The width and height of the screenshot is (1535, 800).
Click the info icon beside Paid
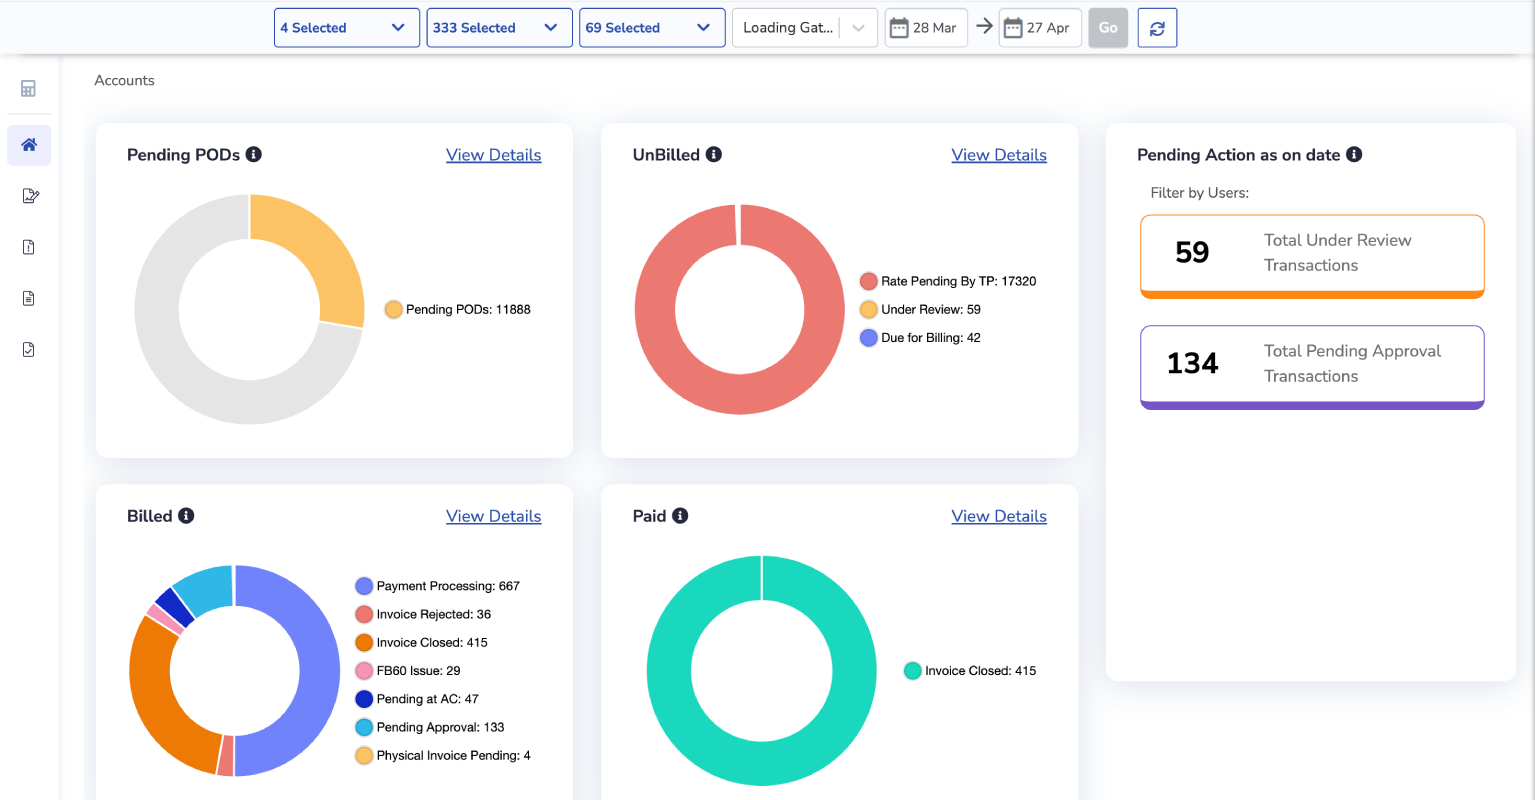680,515
